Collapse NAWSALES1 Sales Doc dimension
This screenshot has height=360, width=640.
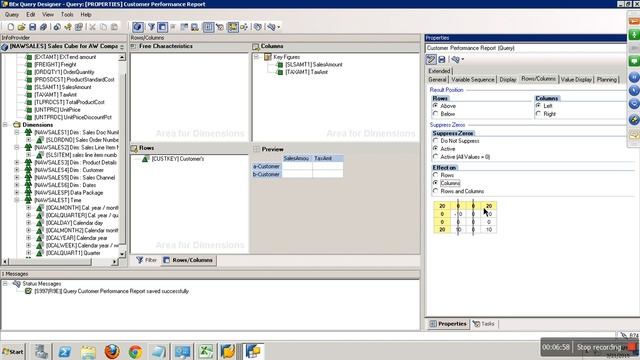click(17, 132)
